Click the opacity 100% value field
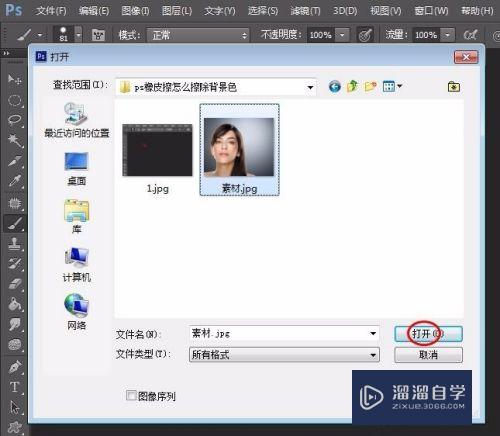Viewport: 500px width, 436px height. (321, 35)
